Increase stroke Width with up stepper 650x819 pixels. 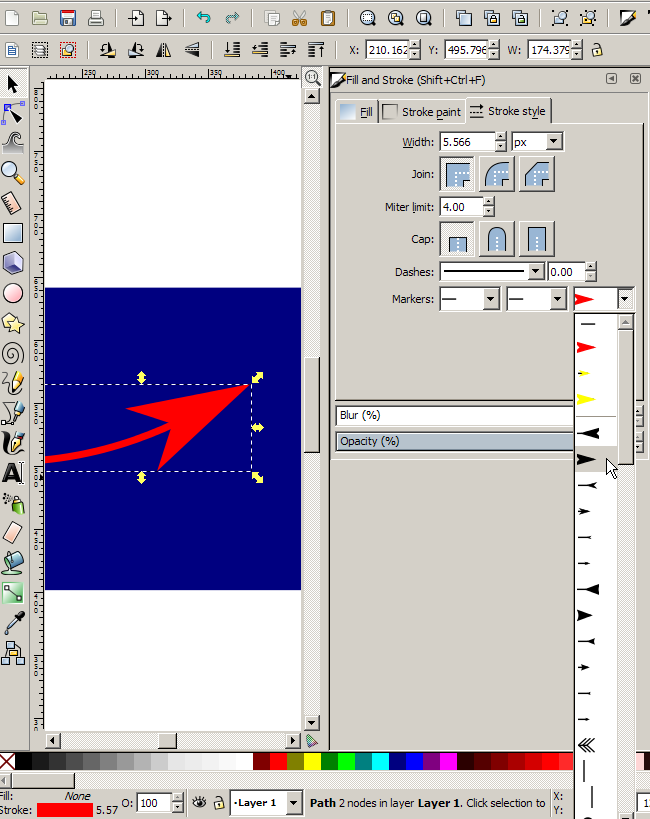coord(501,137)
